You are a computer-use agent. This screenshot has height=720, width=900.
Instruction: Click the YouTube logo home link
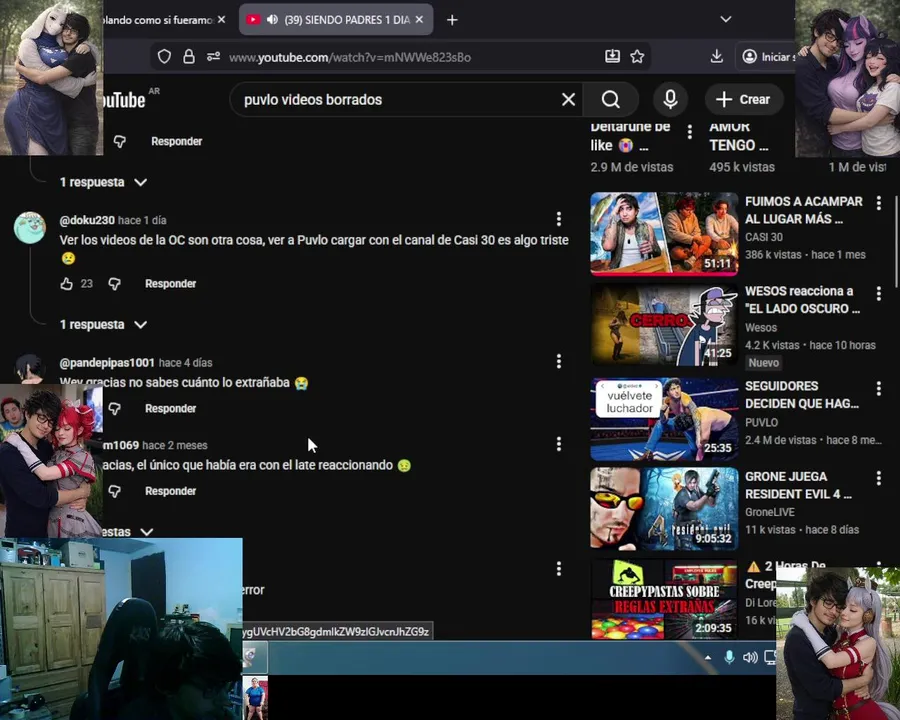click(x=124, y=100)
